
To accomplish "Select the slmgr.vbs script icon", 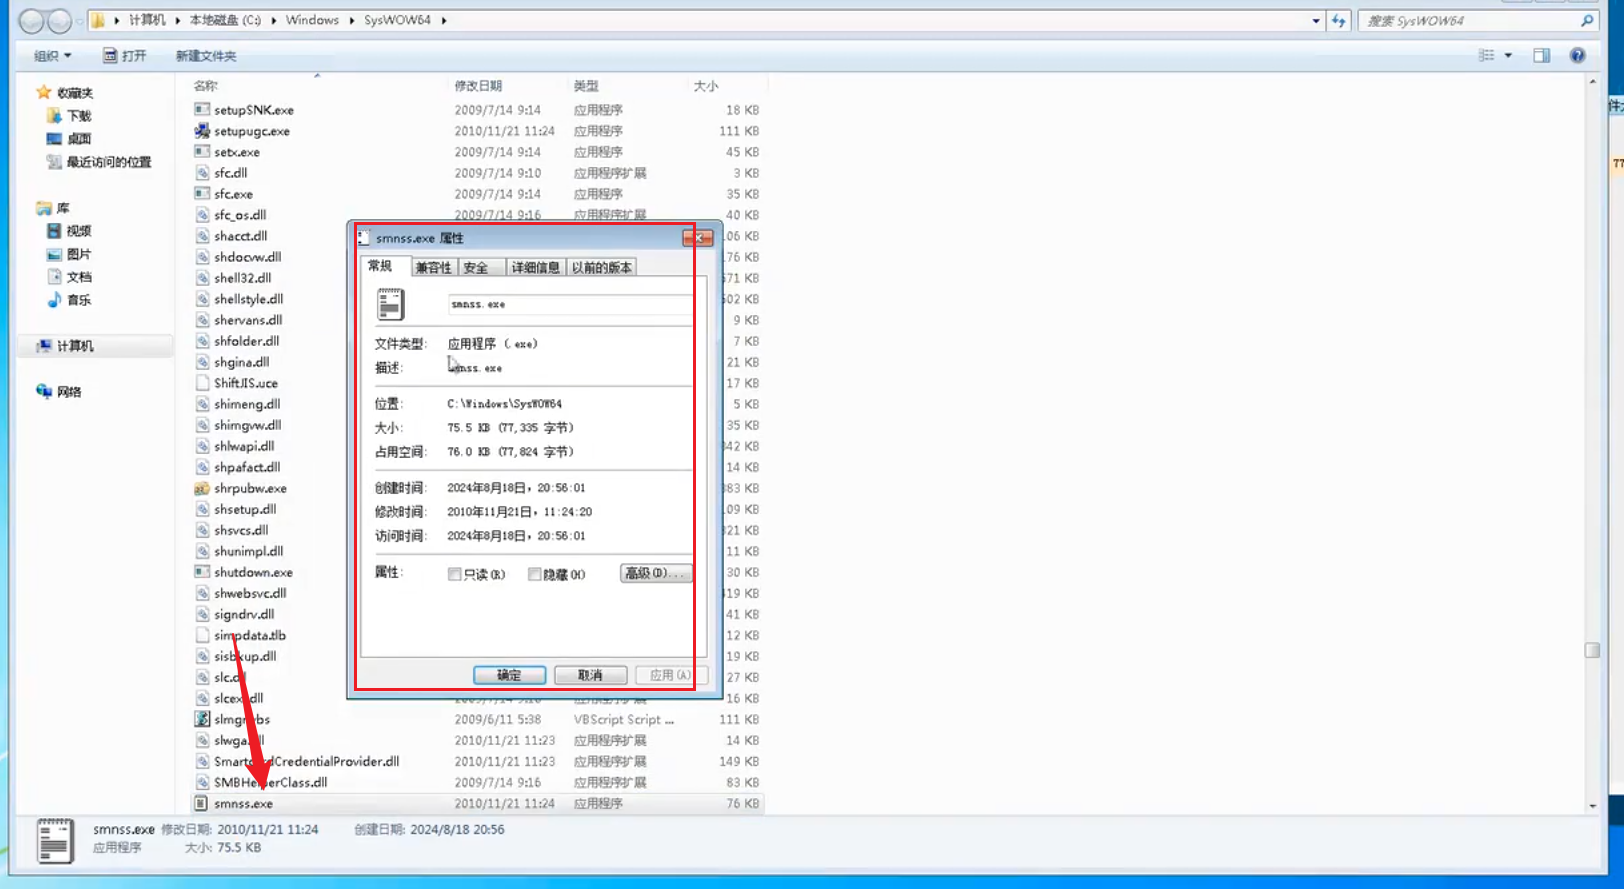I will (202, 719).
